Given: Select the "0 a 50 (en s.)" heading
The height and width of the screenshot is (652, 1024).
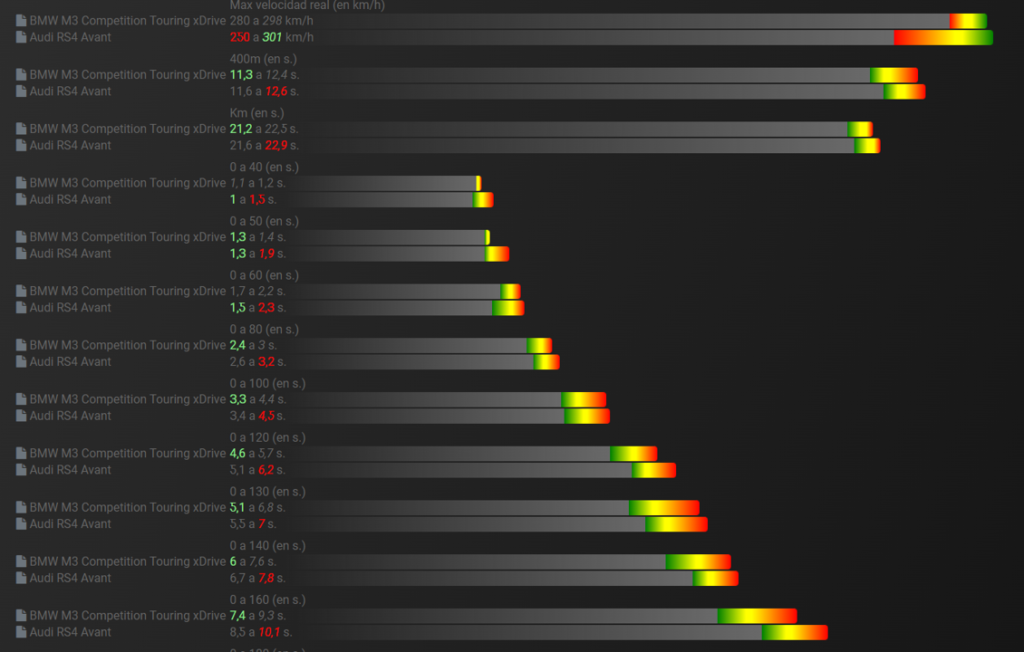Looking at the screenshot, I should (x=264, y=221).
